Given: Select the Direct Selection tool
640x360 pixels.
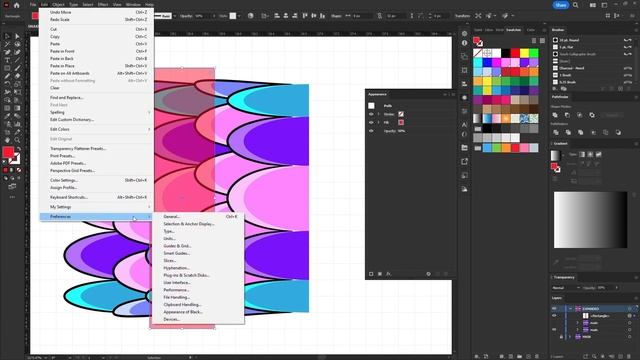Looking at the screenshot, I should [x=17, y=36].
